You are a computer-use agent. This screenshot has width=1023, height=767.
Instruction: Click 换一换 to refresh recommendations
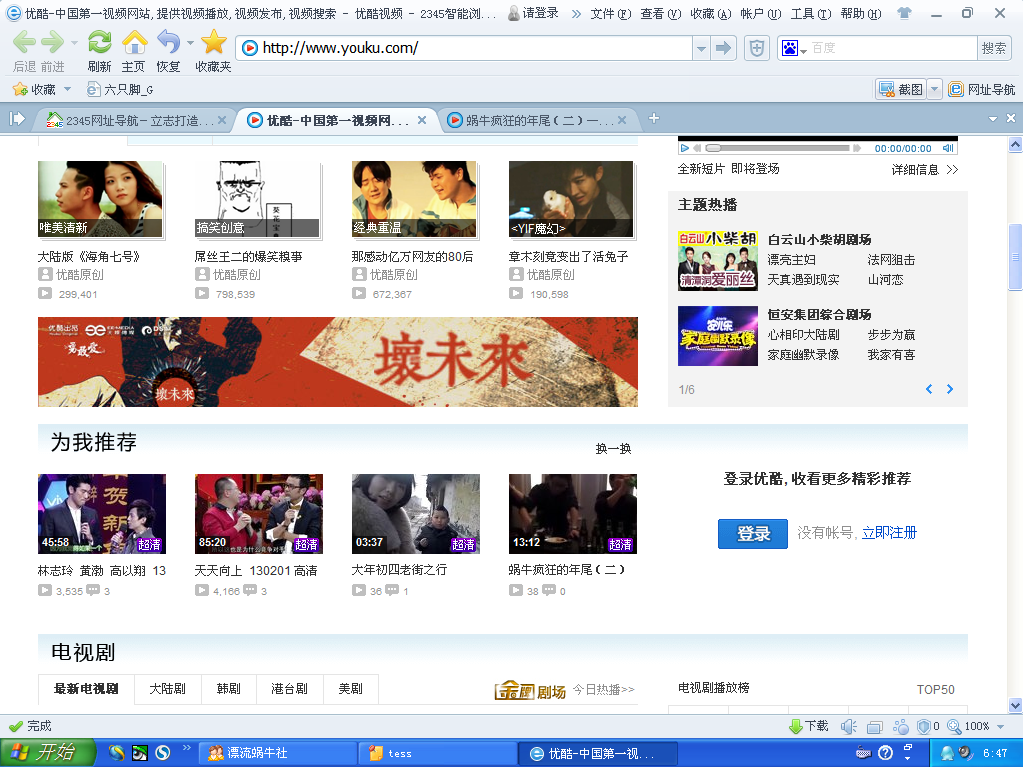[613, 449]
